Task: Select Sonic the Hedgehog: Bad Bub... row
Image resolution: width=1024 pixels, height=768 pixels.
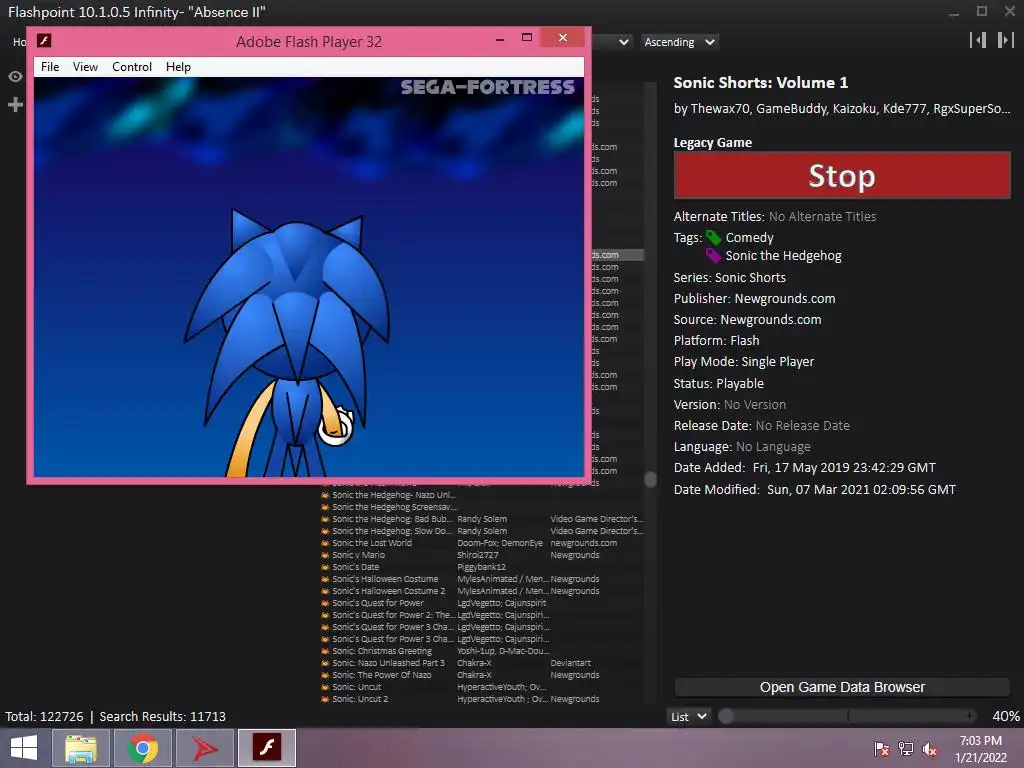Action: (482, 519)
